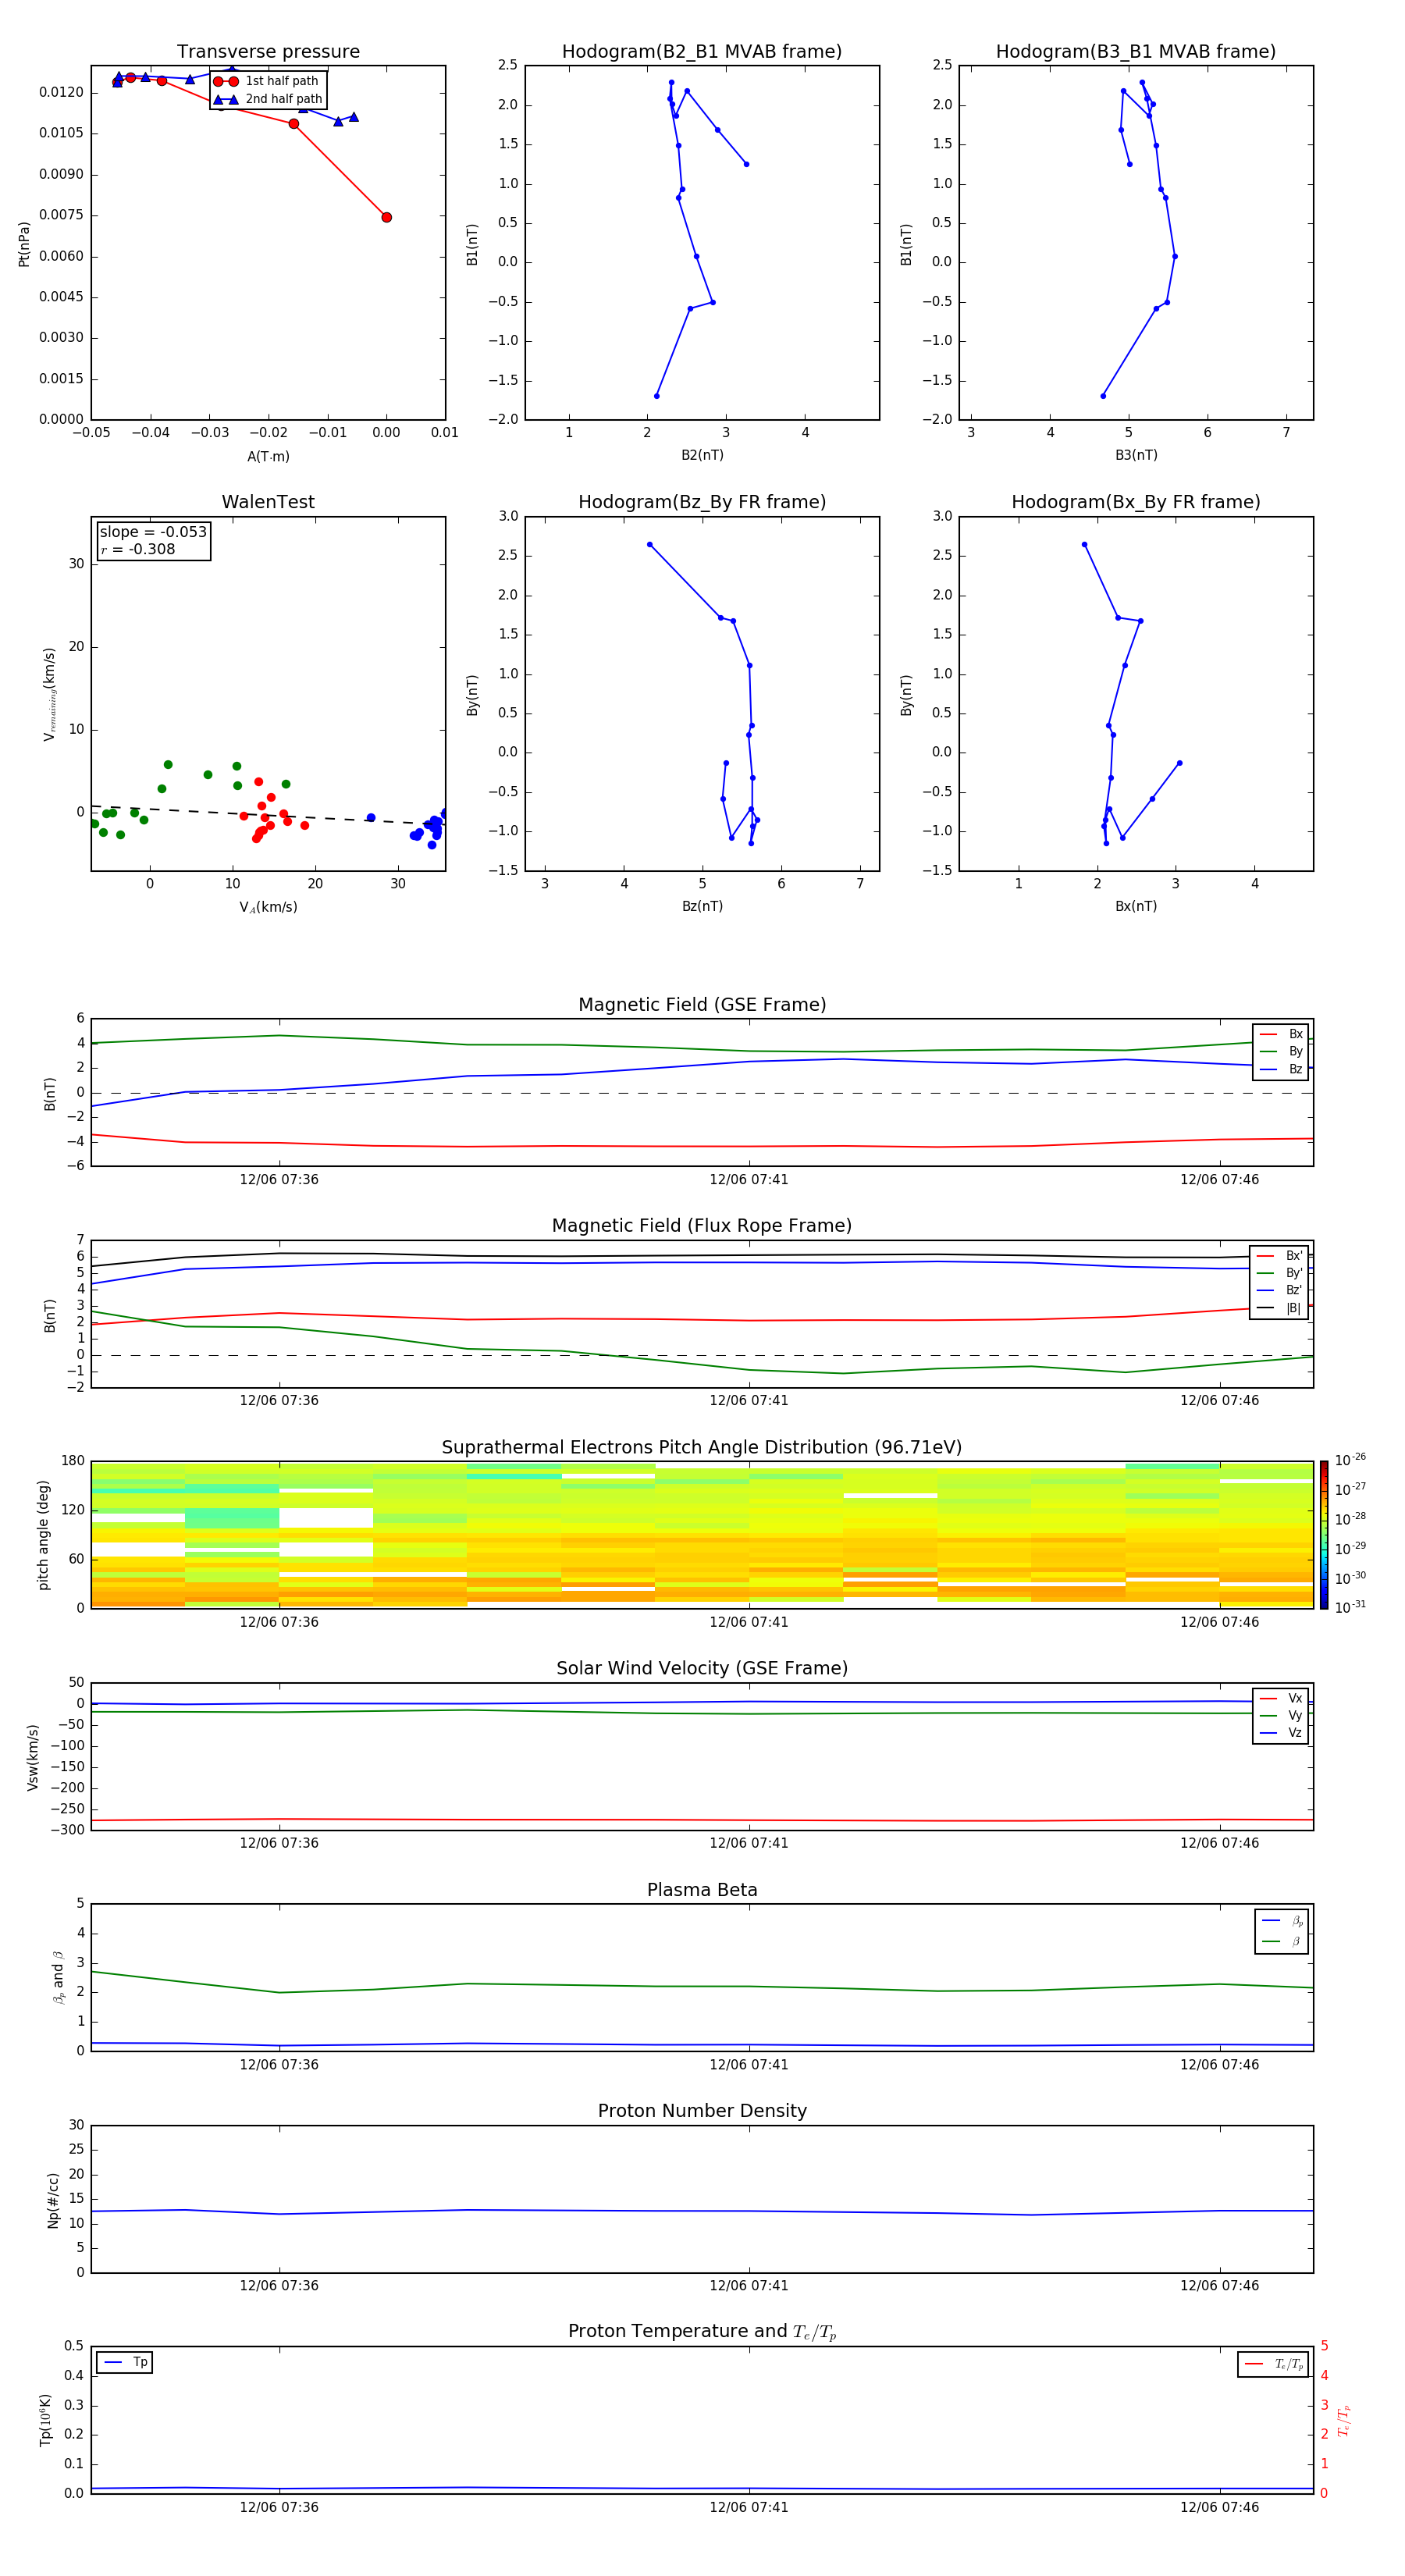Click the 'Np(#/cc)' axis label

coord(54,2200)
